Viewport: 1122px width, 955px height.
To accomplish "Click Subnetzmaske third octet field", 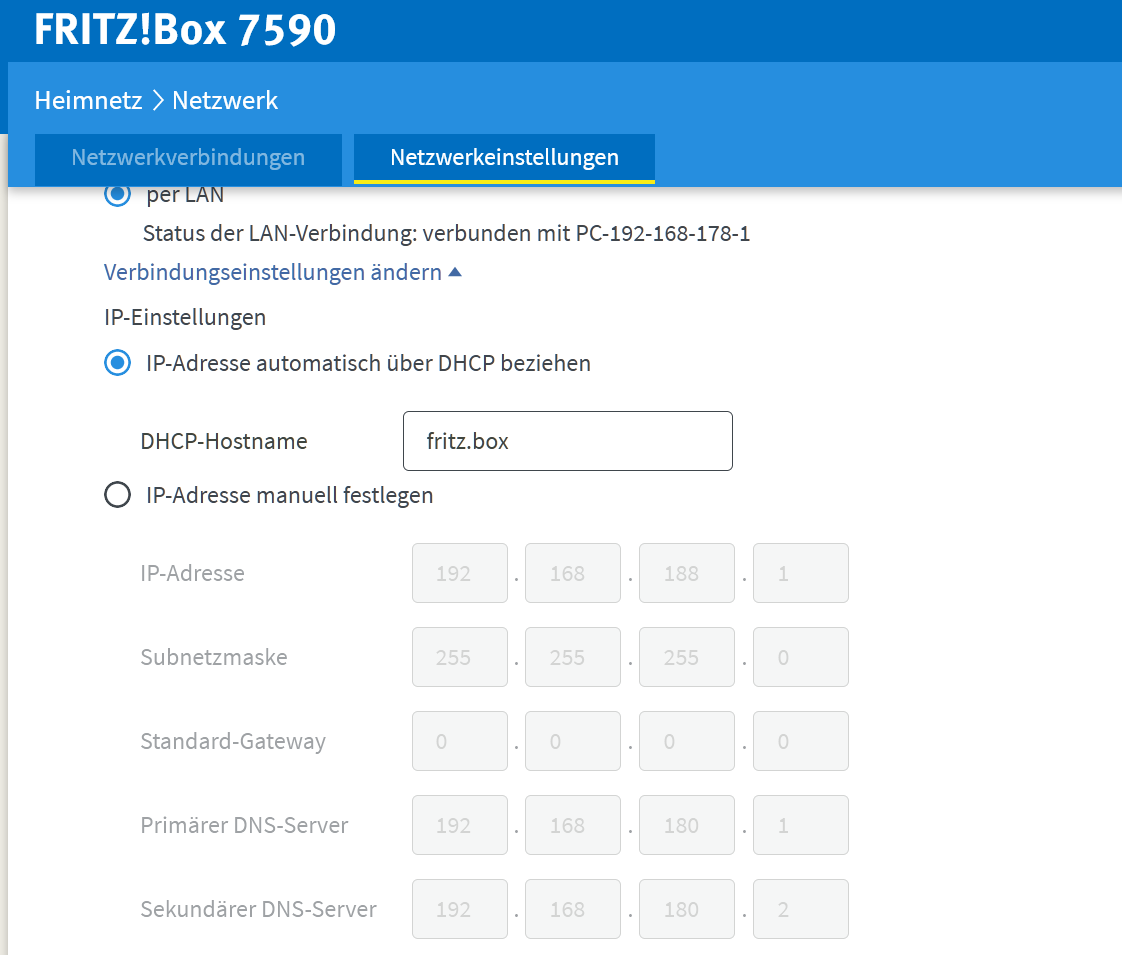I will tap(687, 657).
